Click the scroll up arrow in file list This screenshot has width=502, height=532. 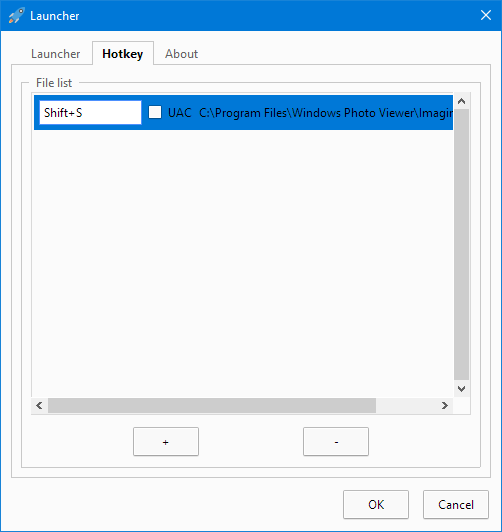461,101
